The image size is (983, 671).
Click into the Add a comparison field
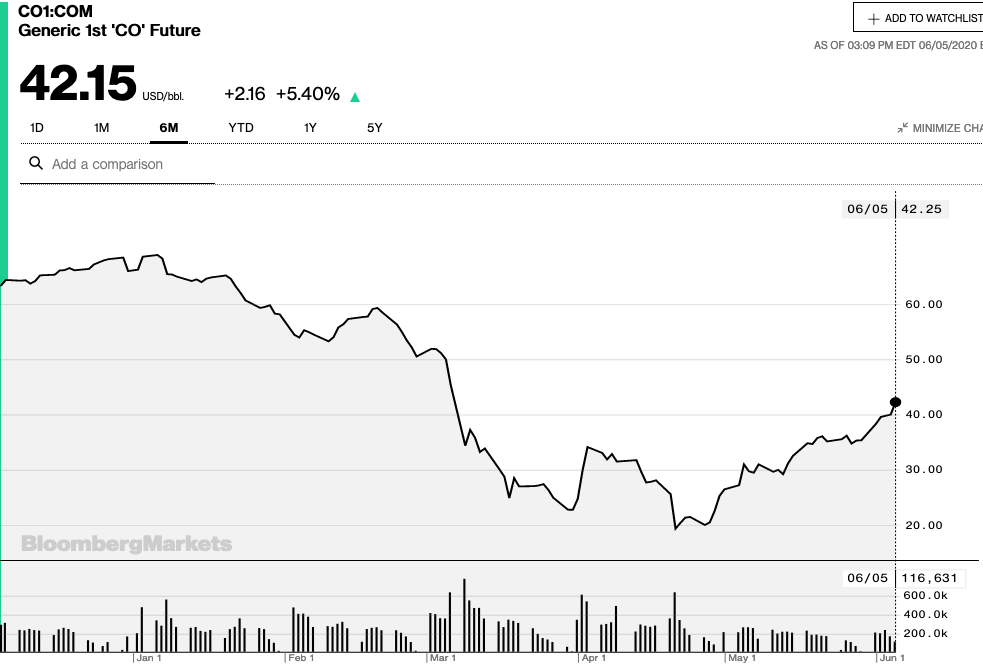130,164
